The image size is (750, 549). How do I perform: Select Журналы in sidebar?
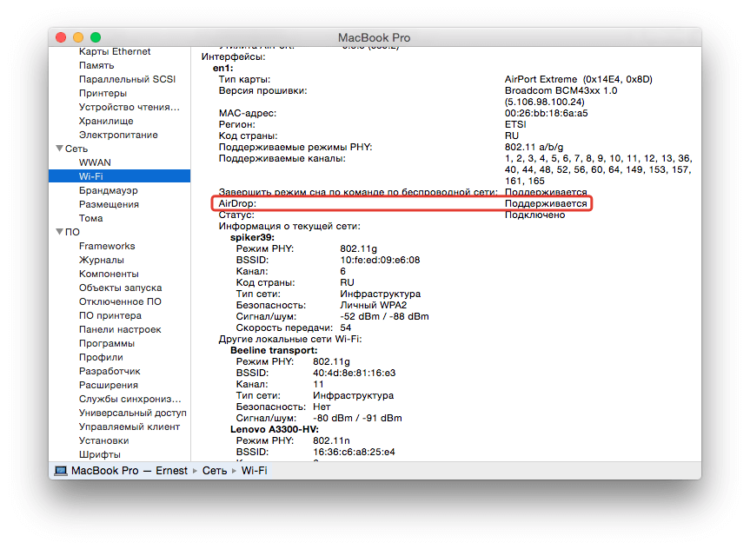pyautogui.click(x=101, y=260)
